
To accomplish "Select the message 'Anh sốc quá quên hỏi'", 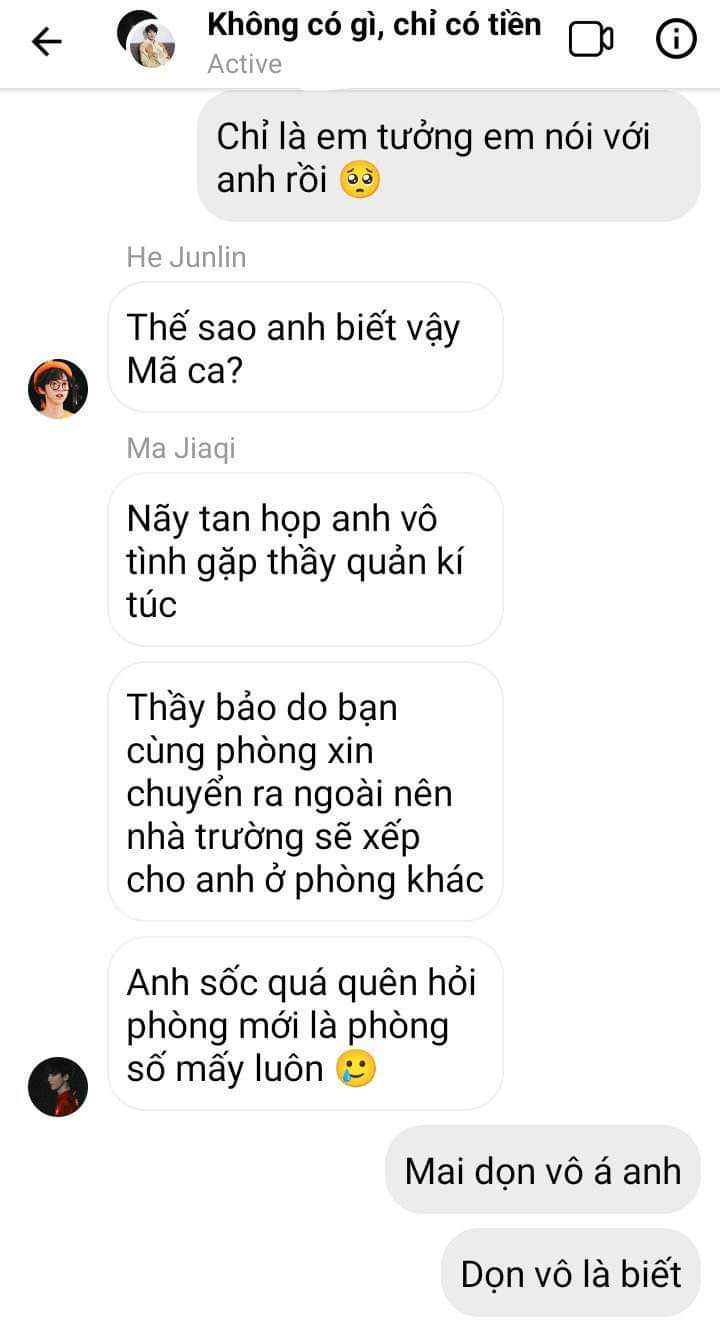I will point(305,1024).
